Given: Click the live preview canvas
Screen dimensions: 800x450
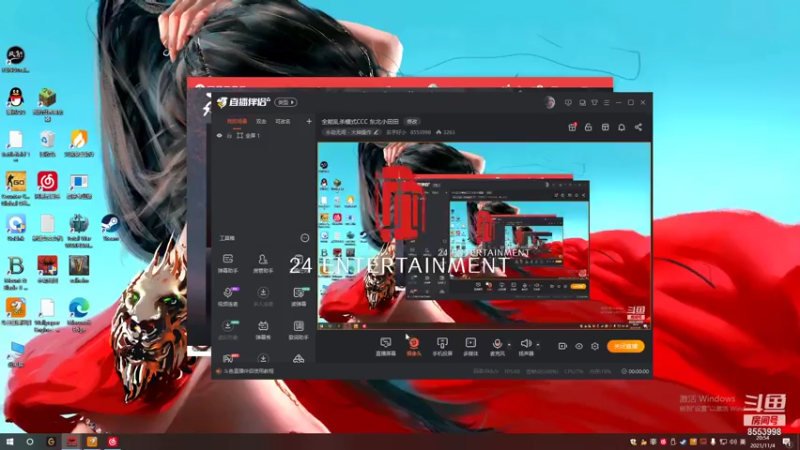Looking at the screenshot, I should click(484, 236).
